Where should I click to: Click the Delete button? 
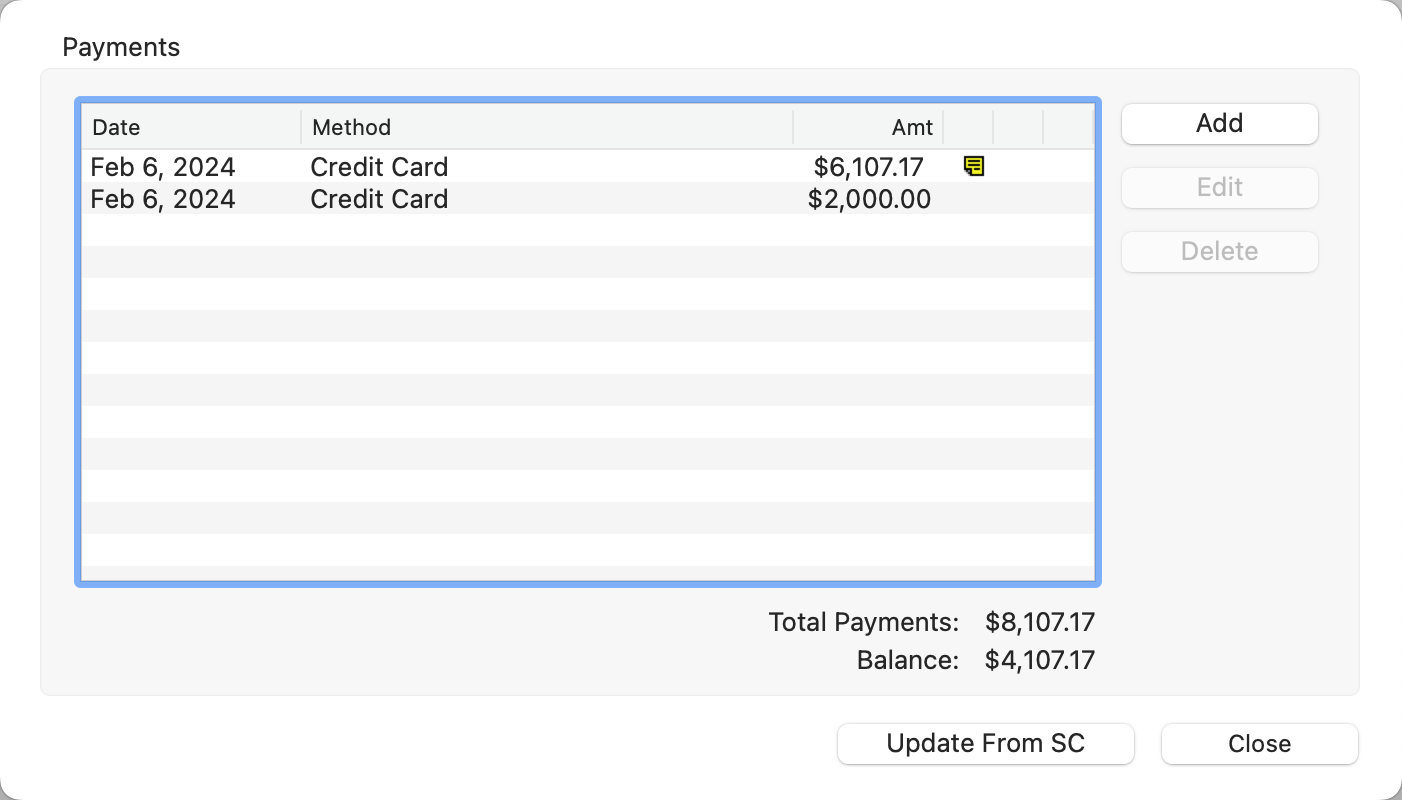(x=1219, y=251)
